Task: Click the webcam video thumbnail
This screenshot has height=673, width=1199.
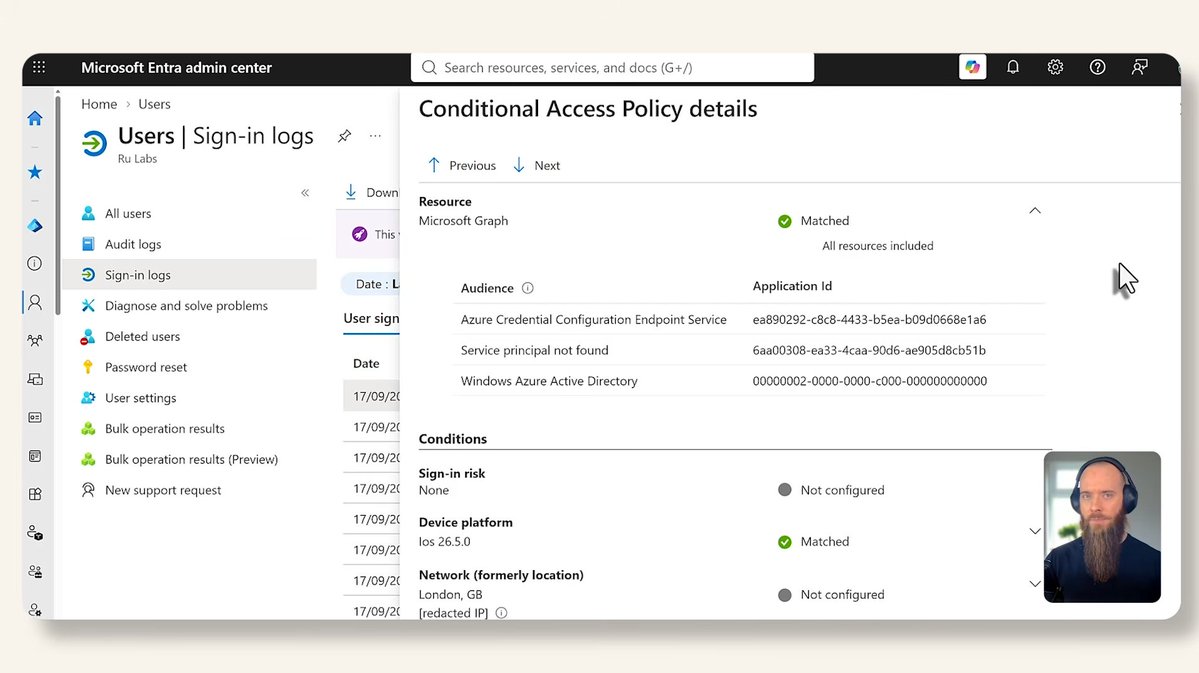Action: (1102, 527)
